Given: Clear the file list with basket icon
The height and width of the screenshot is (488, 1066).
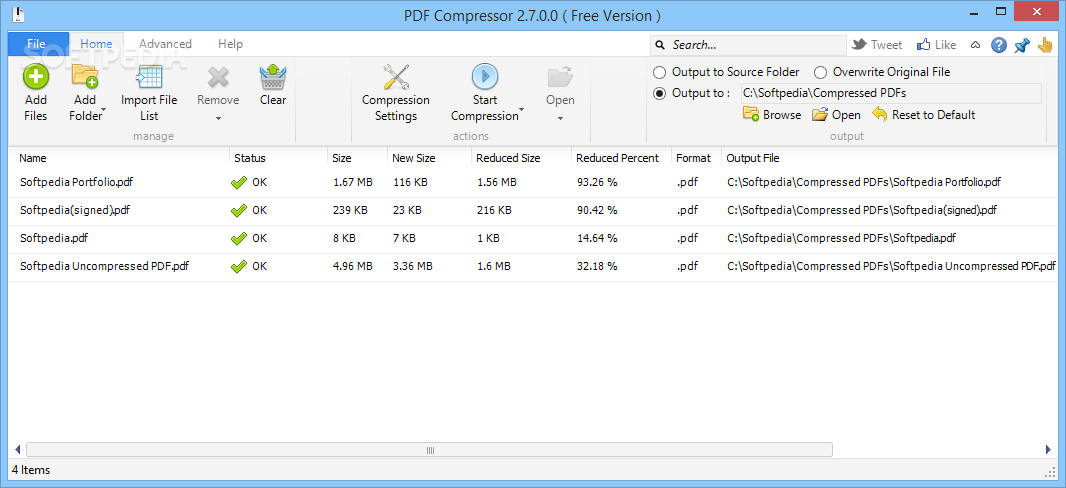Looking at the screenshot, I should coord(273,77).
